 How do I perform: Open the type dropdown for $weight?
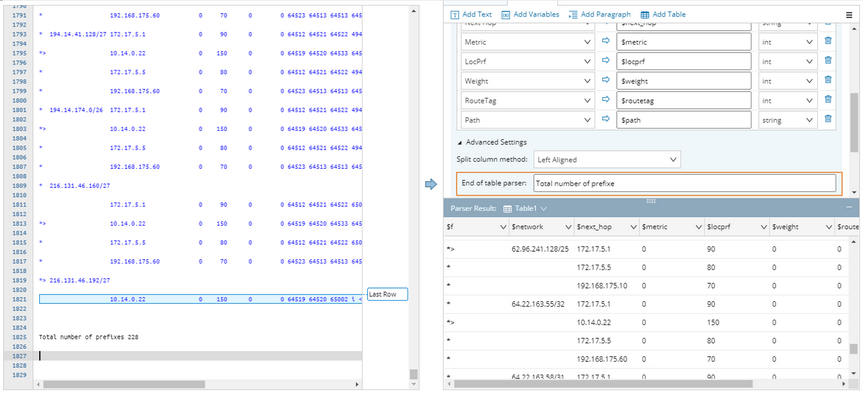[x=788, y=81]
